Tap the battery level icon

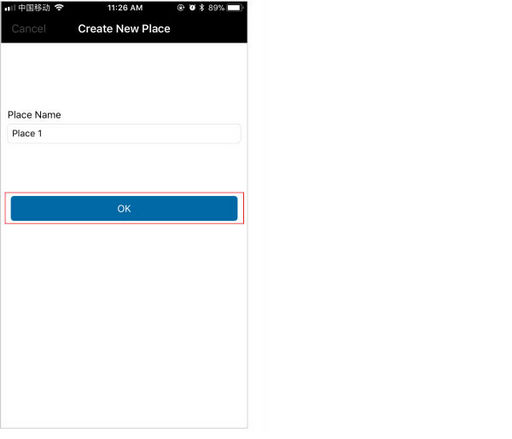(x=235, y=8)
